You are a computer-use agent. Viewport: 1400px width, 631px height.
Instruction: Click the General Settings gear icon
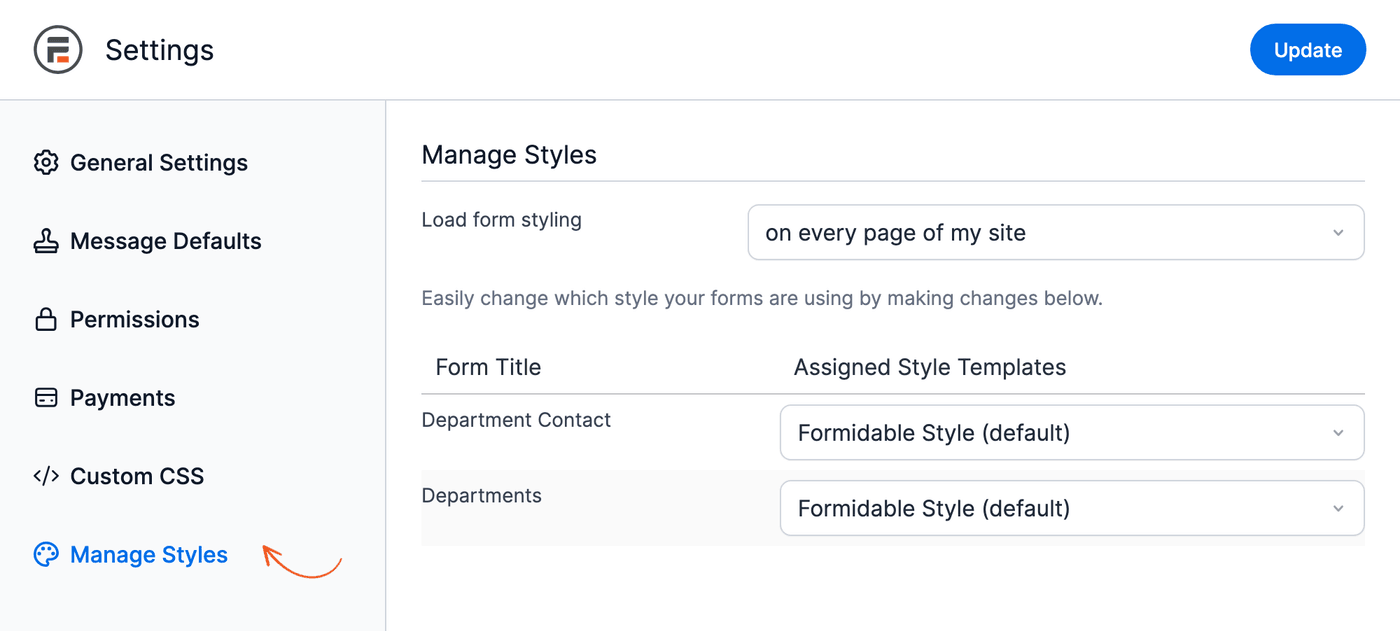[46, 162]
